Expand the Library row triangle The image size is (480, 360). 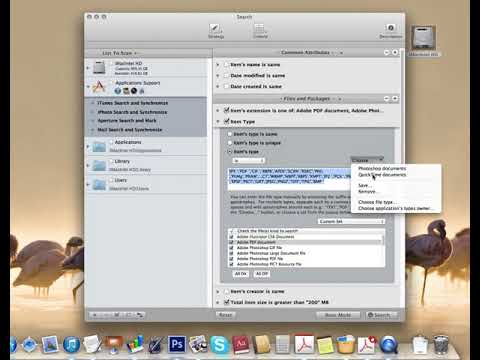click(x=88, y=165)
